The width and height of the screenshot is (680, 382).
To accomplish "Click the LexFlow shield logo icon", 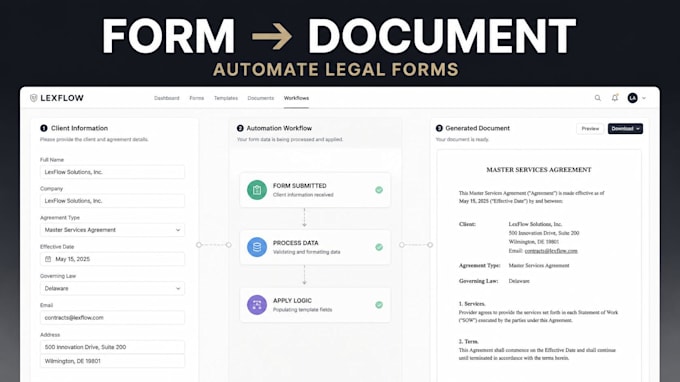I will (x=33, y=98).
